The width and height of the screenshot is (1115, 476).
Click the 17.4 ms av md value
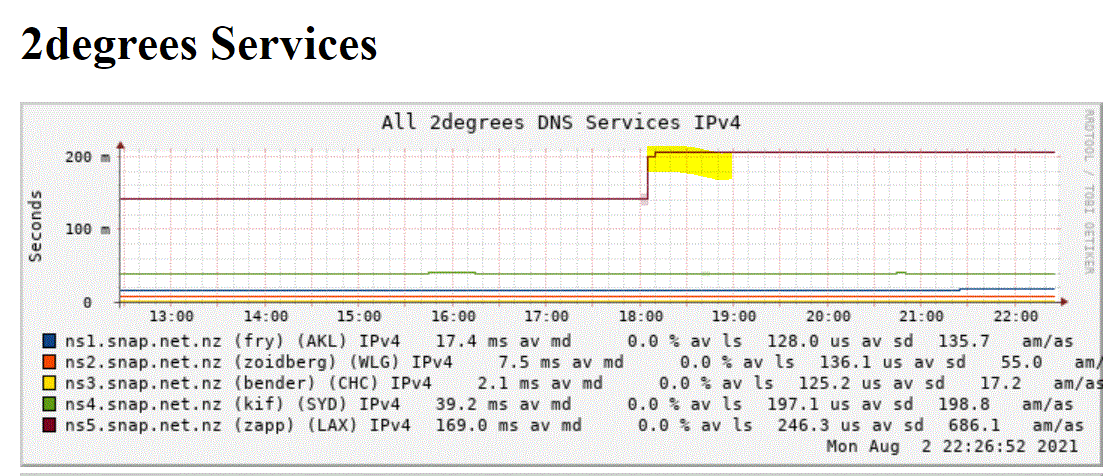click(x=503, y=342)
